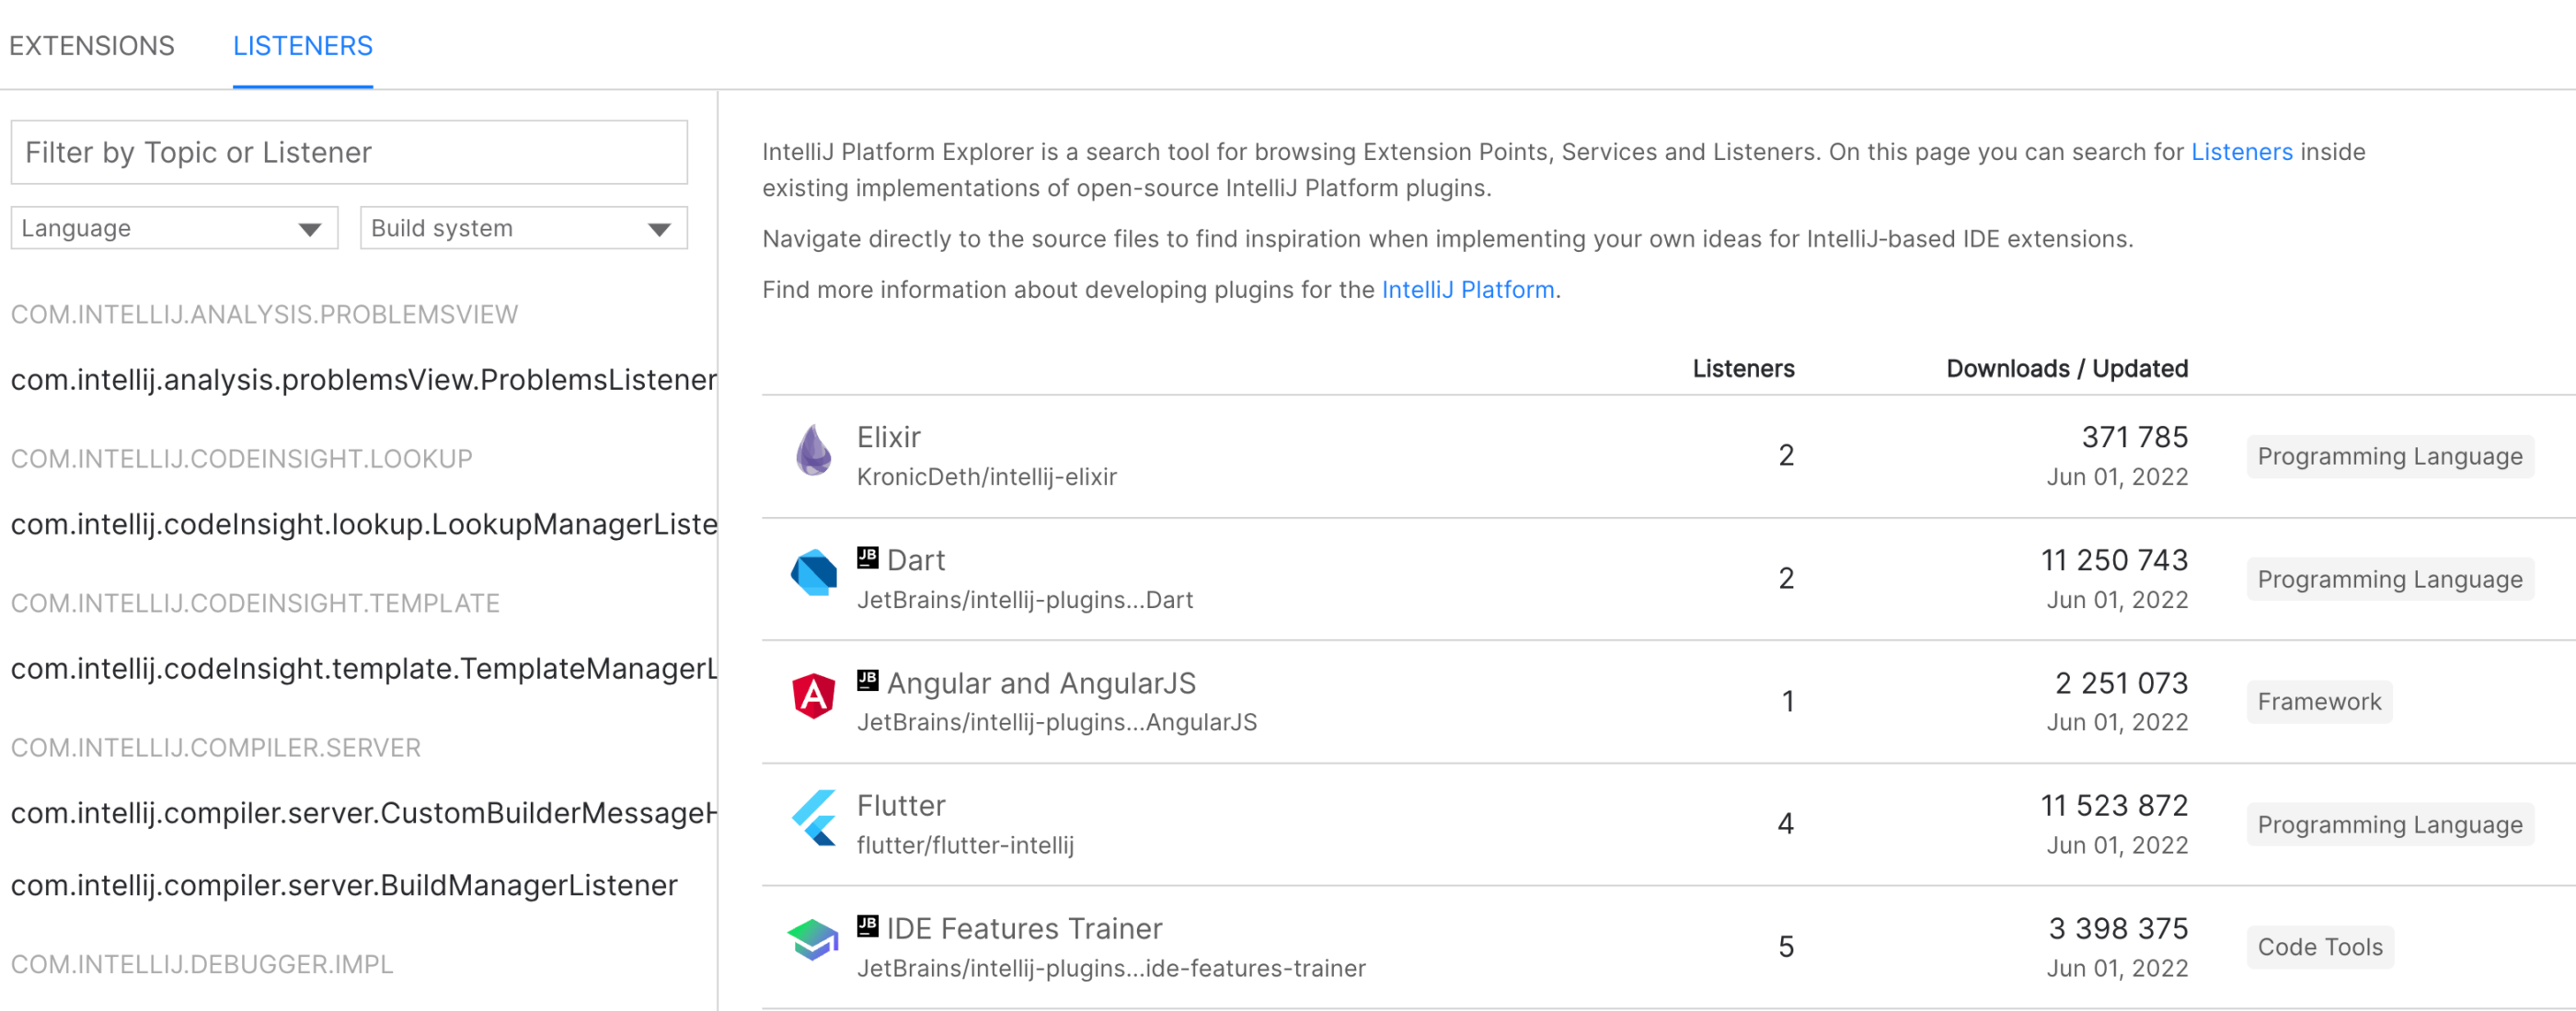Click the Code Tools tag
The width and height of the screenshot is (2576, 1011).
(2319, 947)
